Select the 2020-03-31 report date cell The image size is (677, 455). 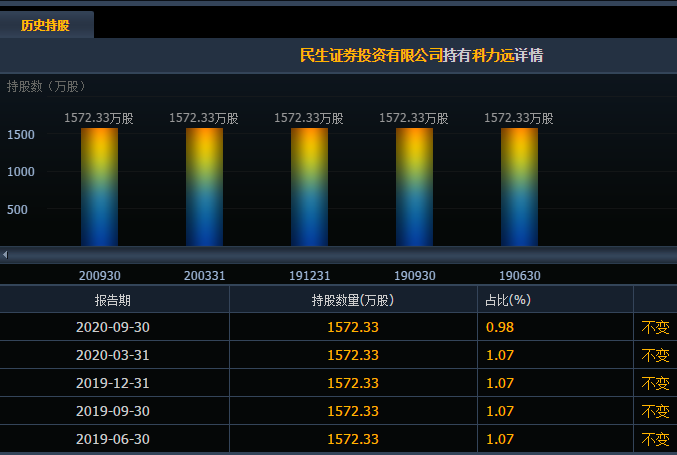pos(113,355)
